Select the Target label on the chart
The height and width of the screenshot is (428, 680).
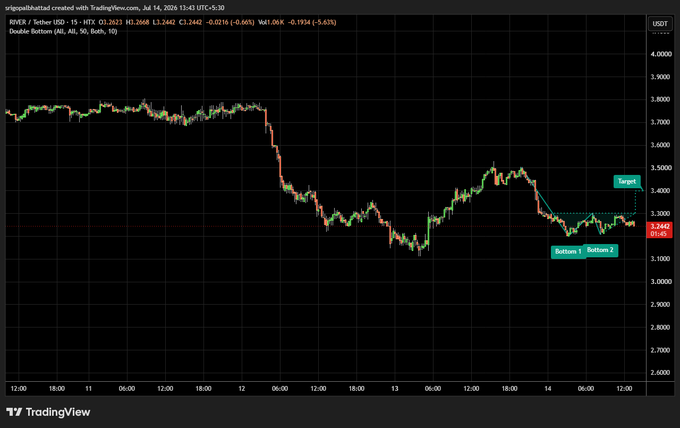[627, 181]
